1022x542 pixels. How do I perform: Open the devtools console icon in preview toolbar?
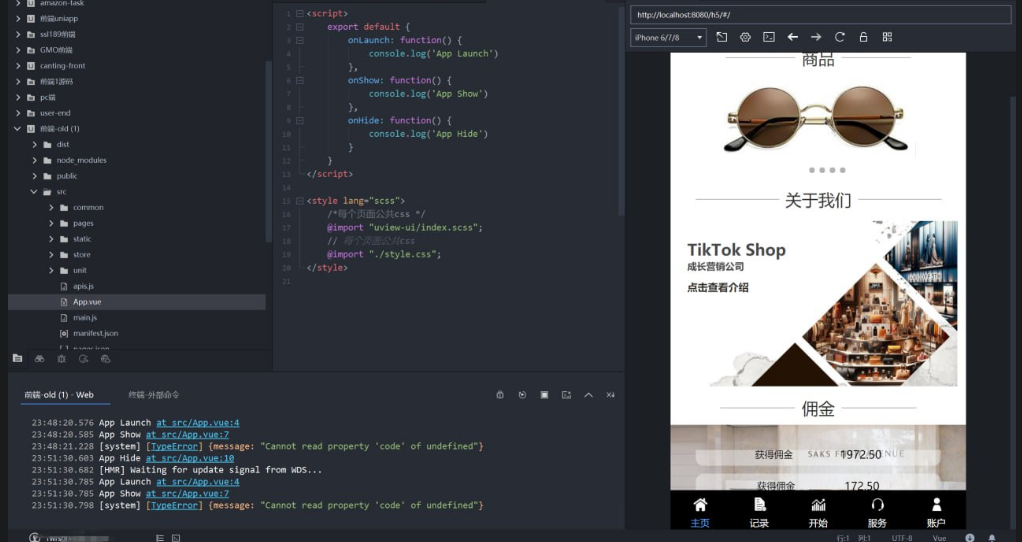[x=769, y=37]
